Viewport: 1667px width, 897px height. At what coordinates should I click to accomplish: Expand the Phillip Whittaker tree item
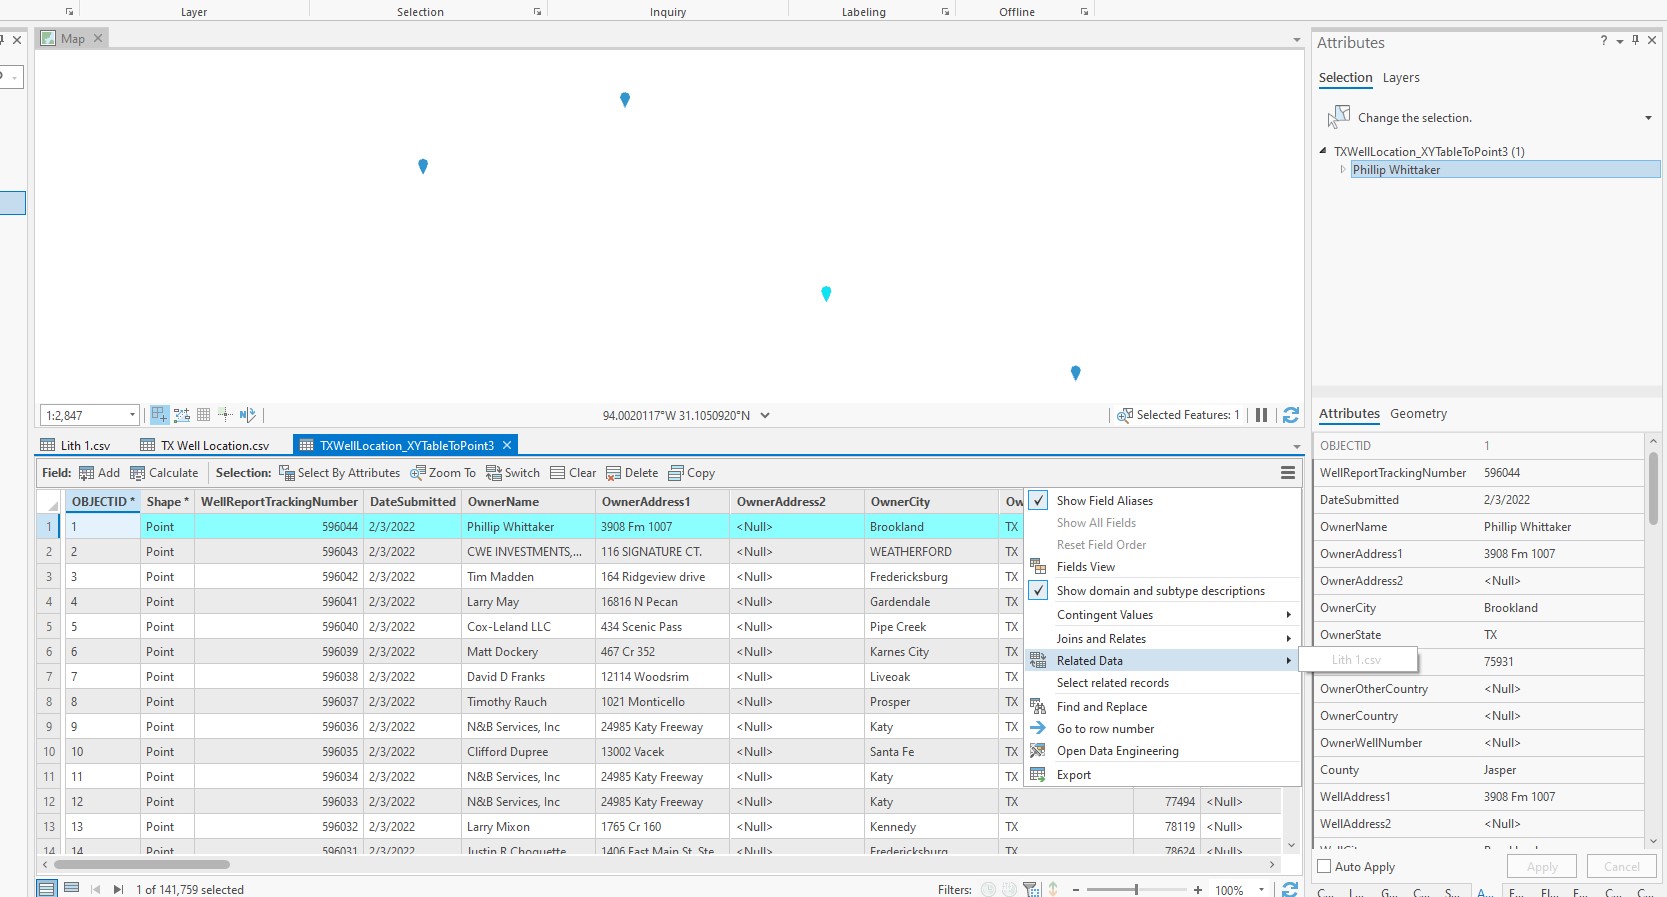1343,170
